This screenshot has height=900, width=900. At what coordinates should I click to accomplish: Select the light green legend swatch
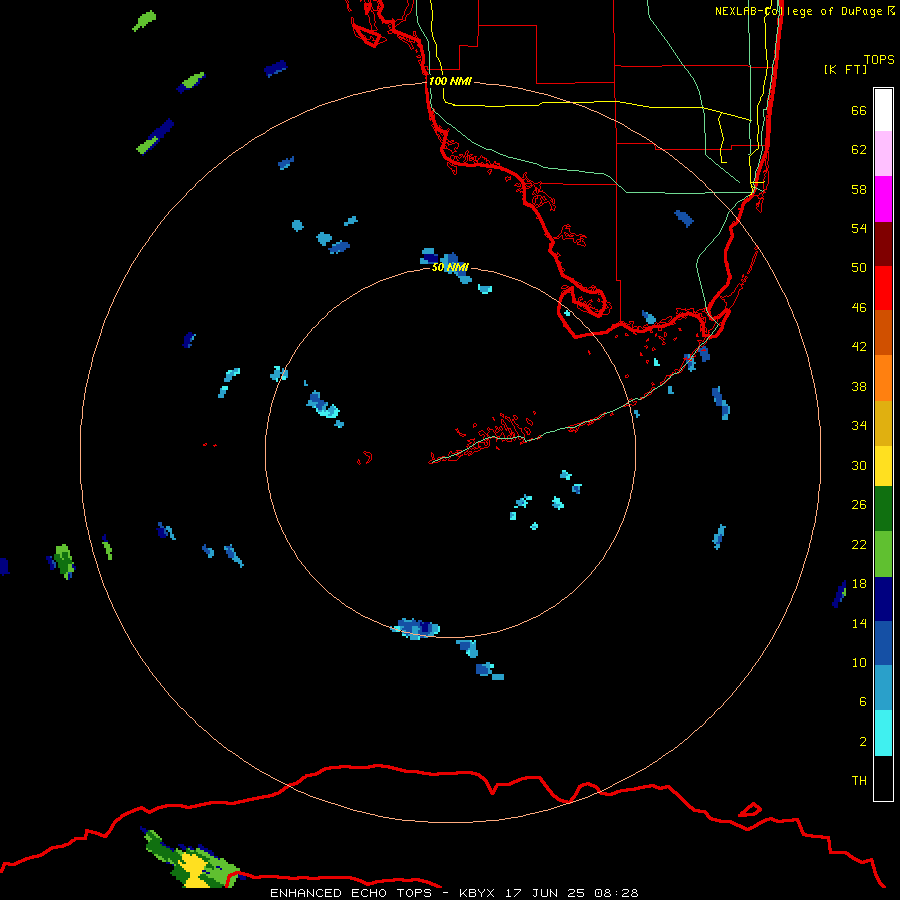pos(883,554)
